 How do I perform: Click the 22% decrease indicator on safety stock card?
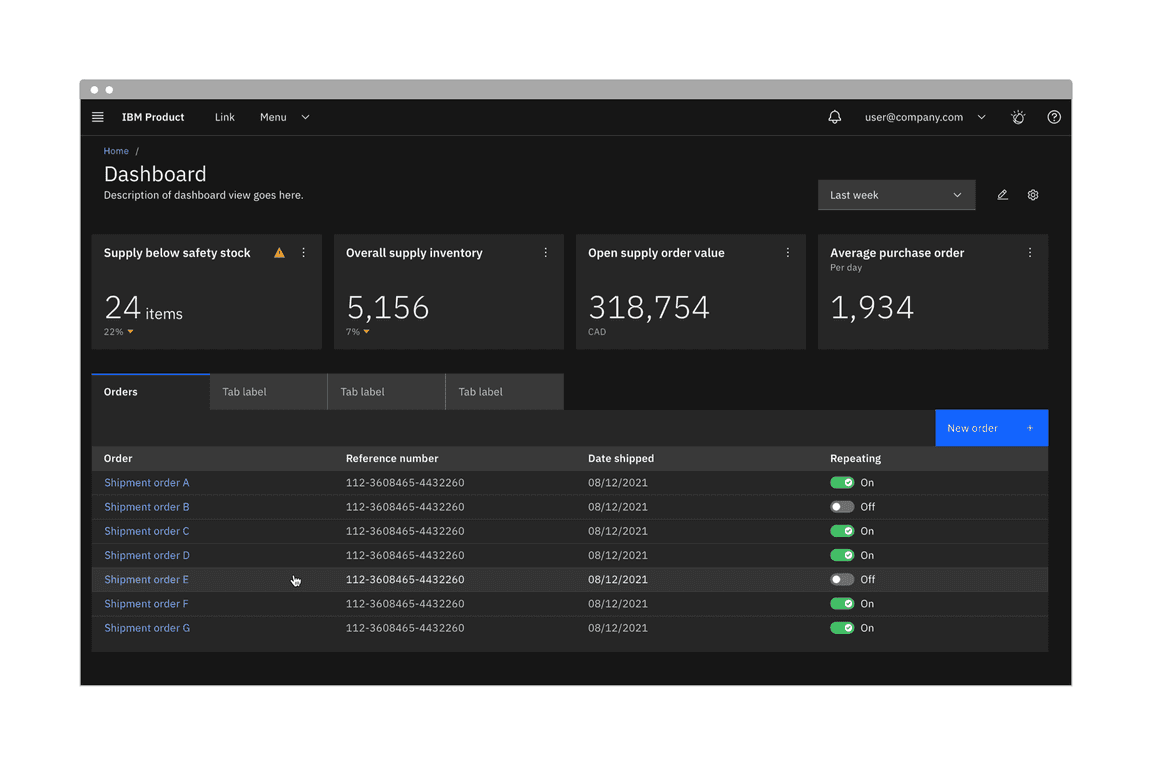[x=118, y=331]
